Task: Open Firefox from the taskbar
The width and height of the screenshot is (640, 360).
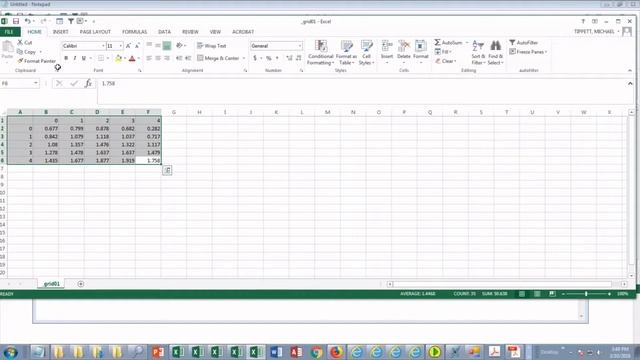Action: [x=336, y=352]
